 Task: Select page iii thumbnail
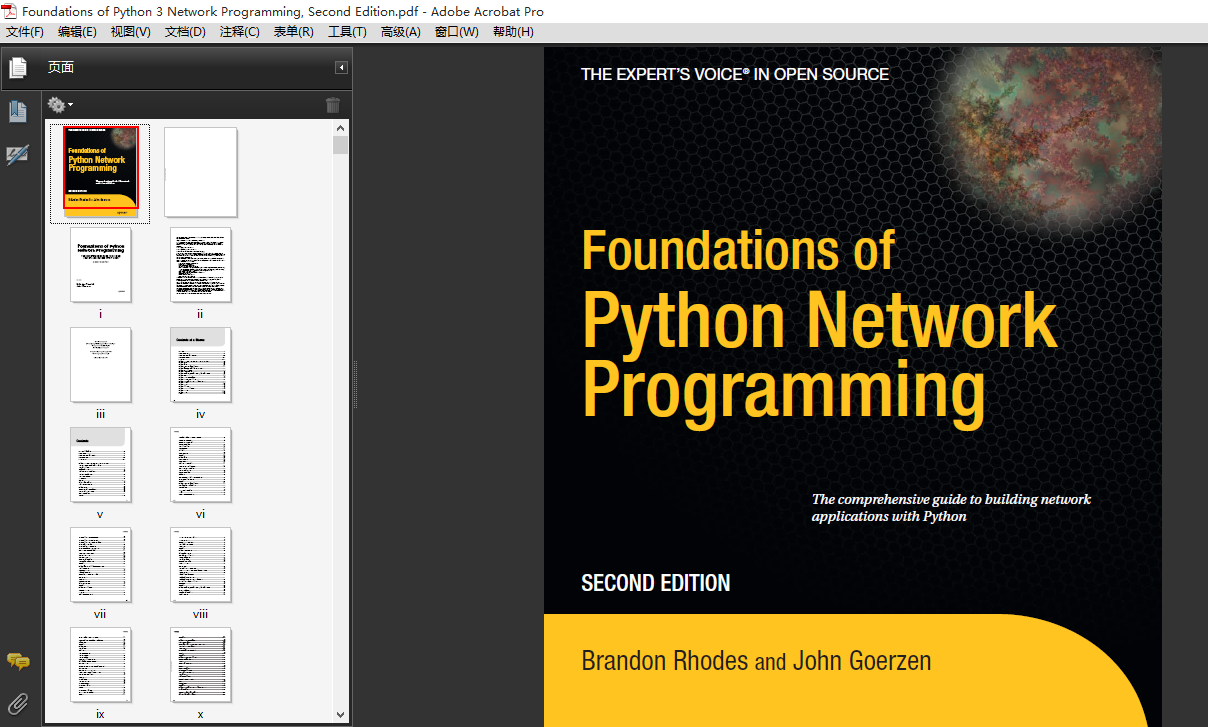tap(100, 364)
